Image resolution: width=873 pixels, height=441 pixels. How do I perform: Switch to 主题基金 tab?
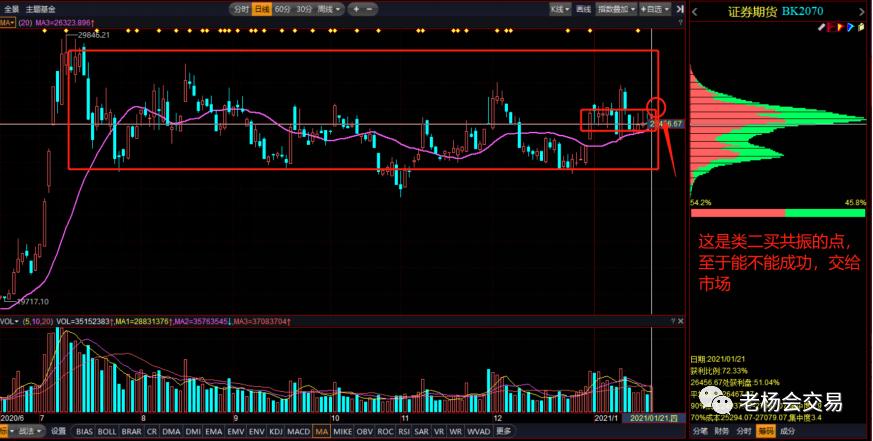click(40, 9)
